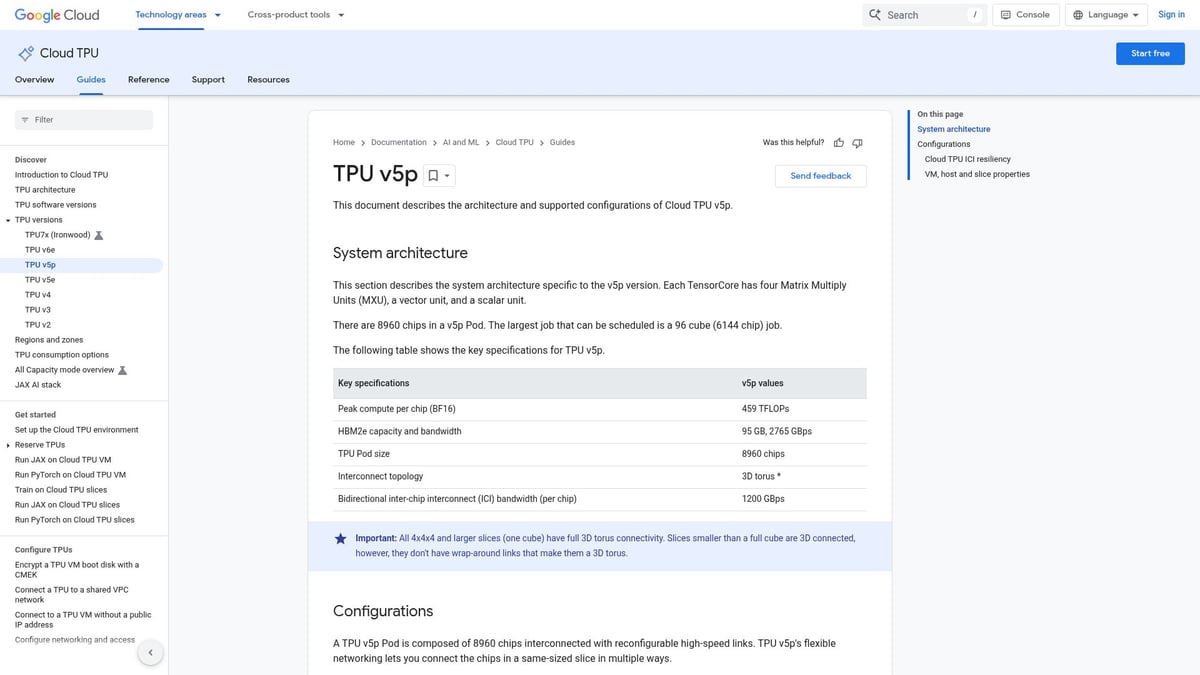The height and width of the screenshot is (675, 1200).
Task: Open TPU architecture in sidebar
Action: click(x=45, y=190)
